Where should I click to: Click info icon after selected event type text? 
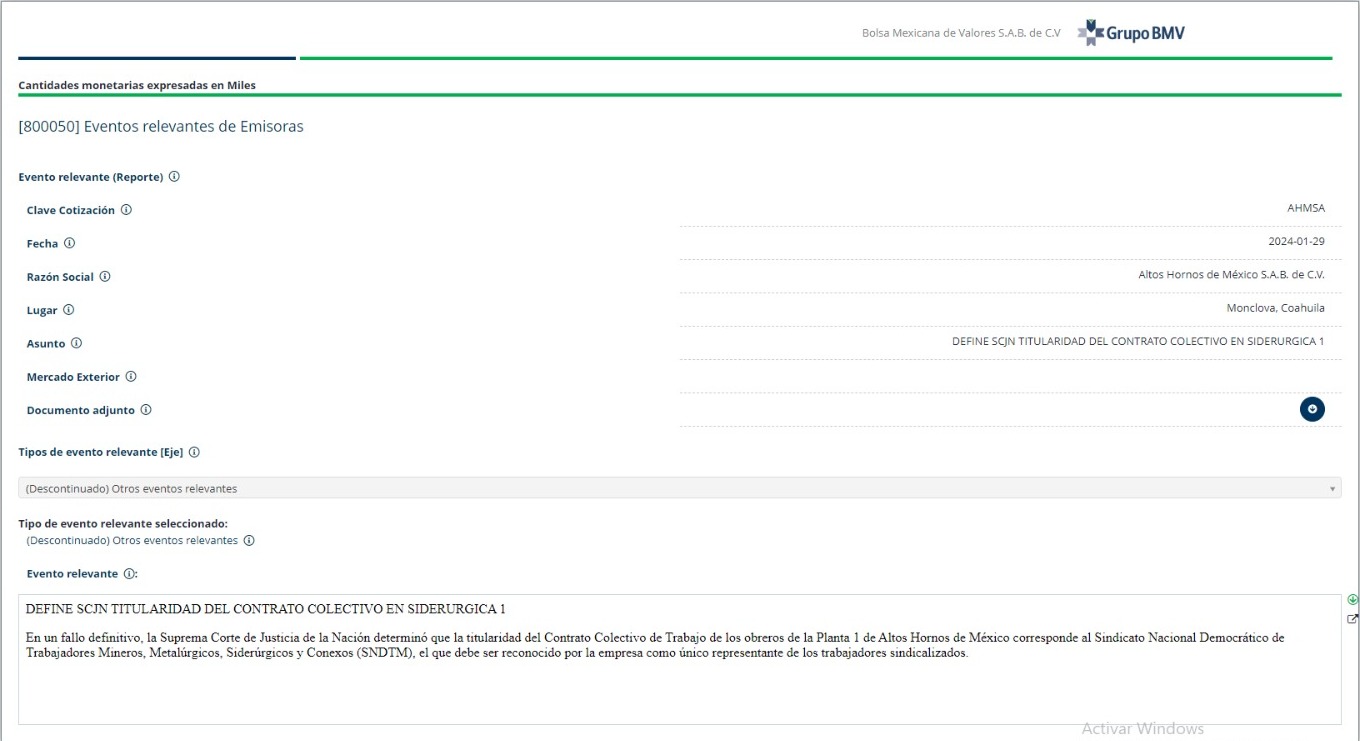click(249, 541)
